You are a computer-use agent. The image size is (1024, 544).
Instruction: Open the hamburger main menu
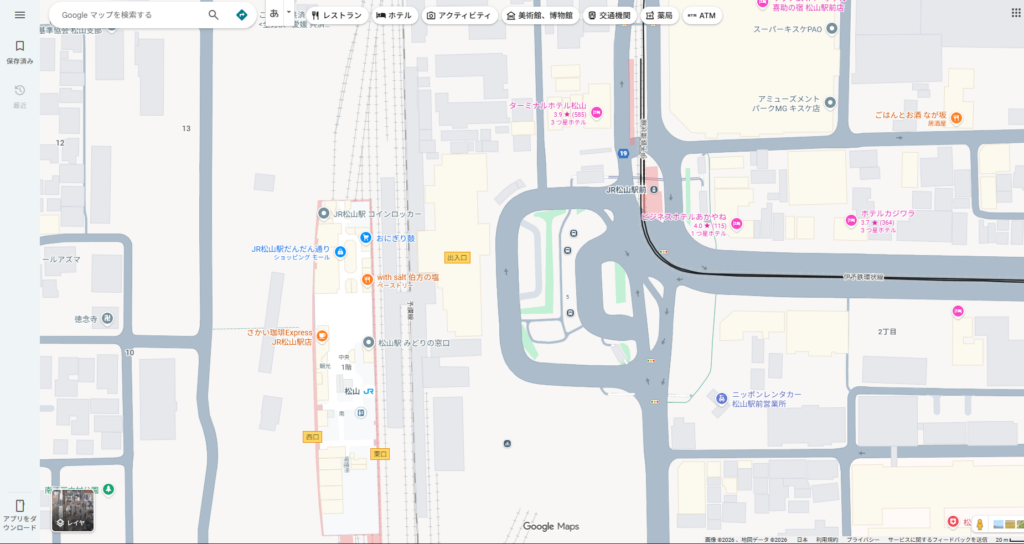[x=19, y=15]
